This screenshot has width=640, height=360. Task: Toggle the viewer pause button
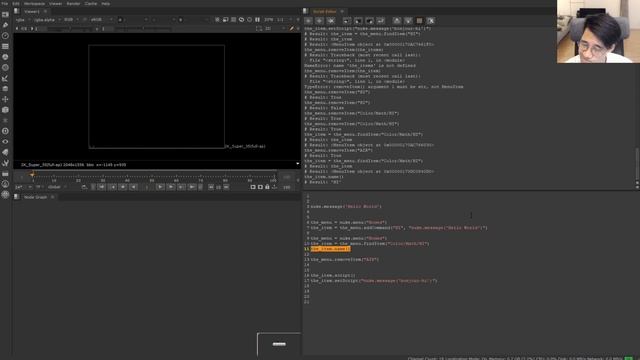[x=258, y=20]
